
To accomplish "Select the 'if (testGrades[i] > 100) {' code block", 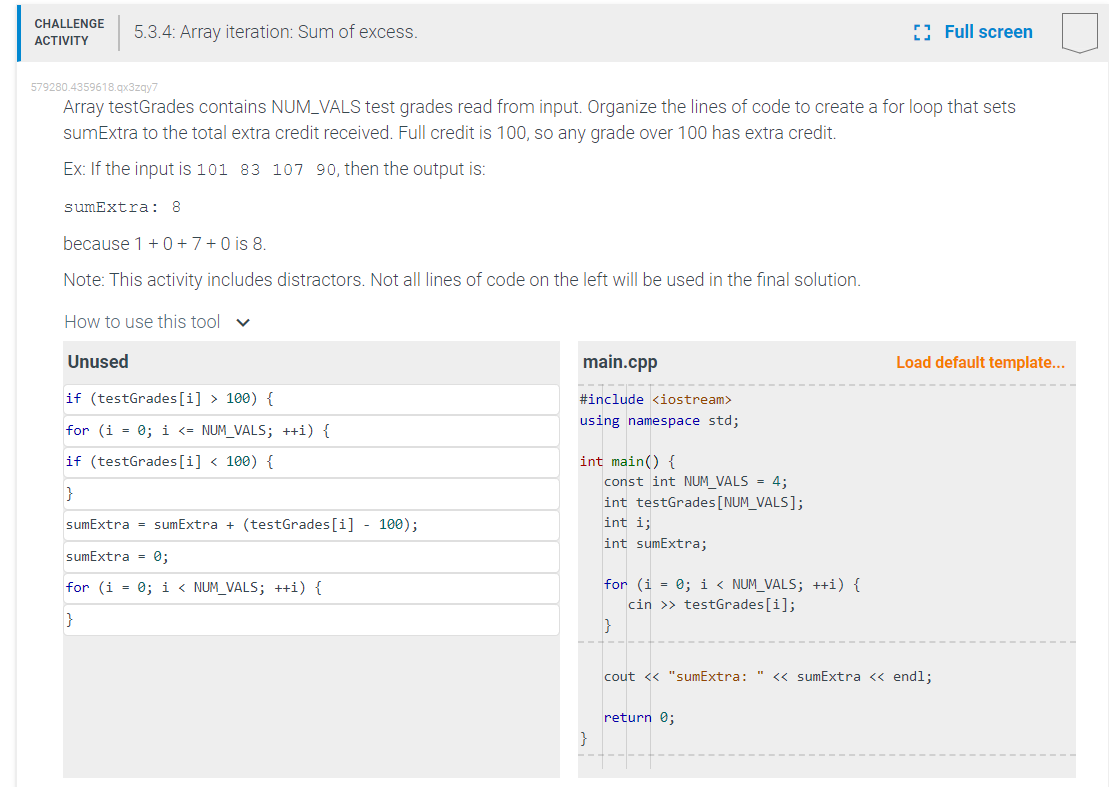I will [310, 399].
